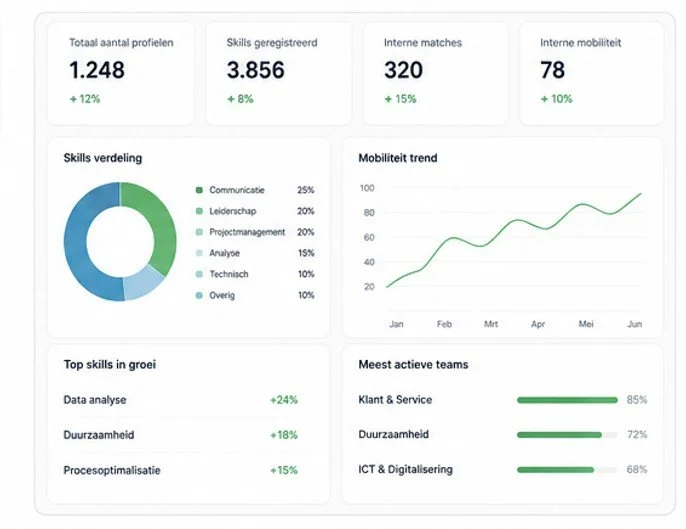
Task: Click the 68% team activity value
Action: (637, 469)
